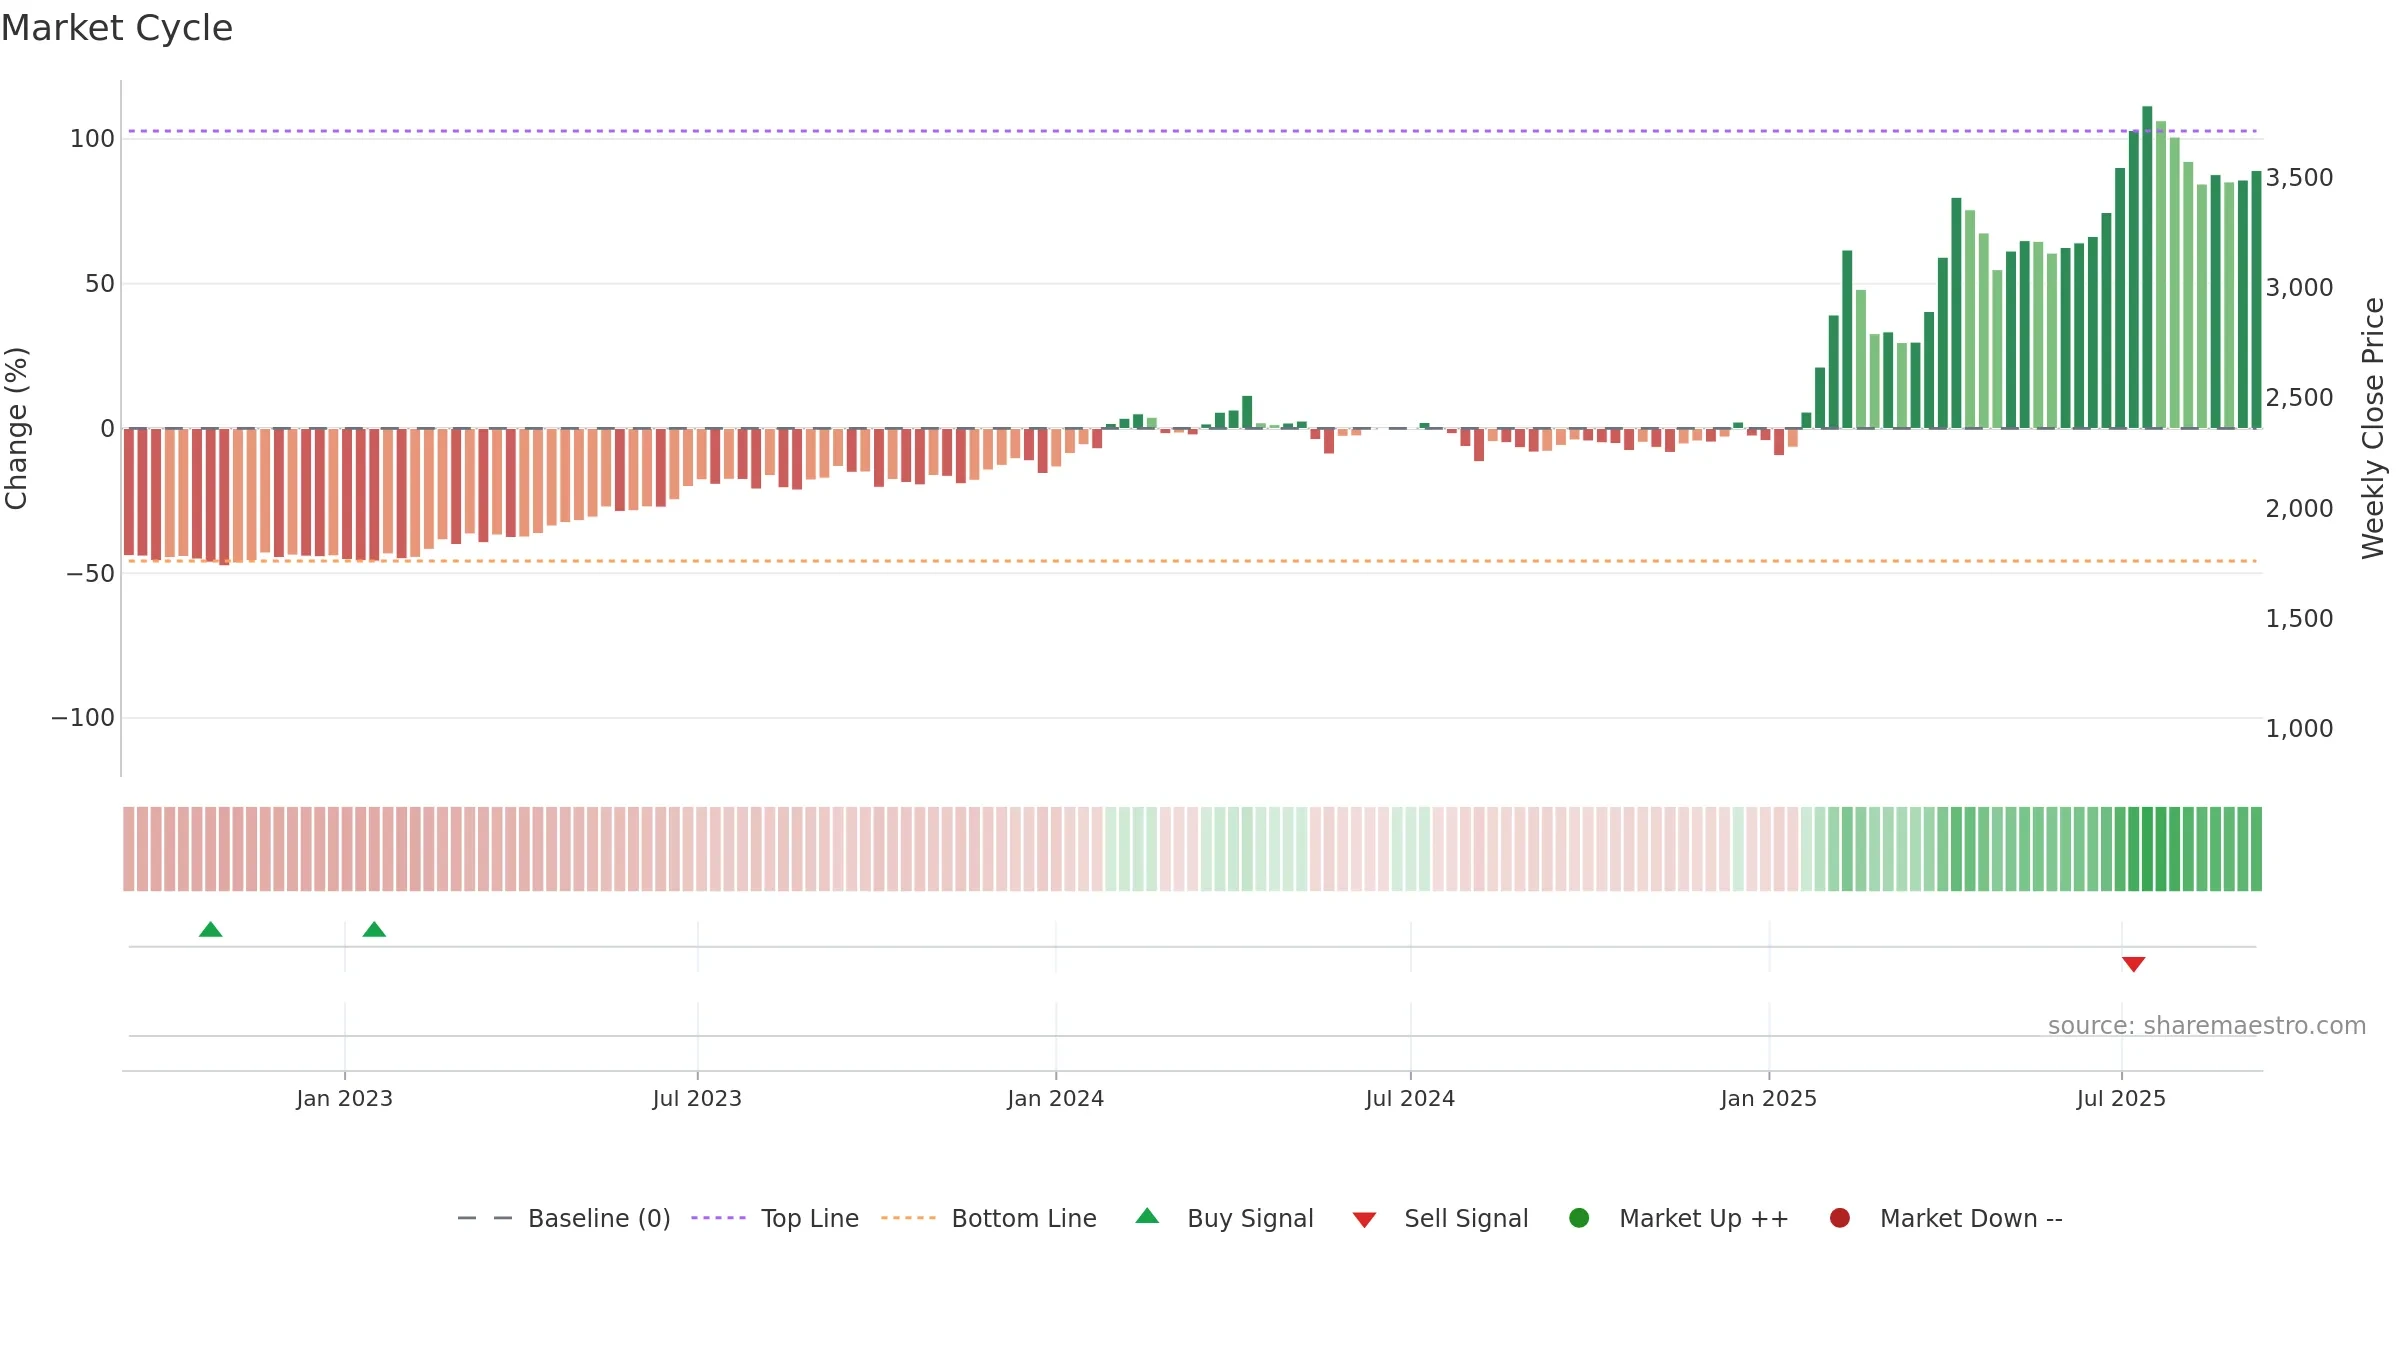Click the −100 tick on the left axis
This screenshot has height=1350, width=2400.
tap(83, 718)
